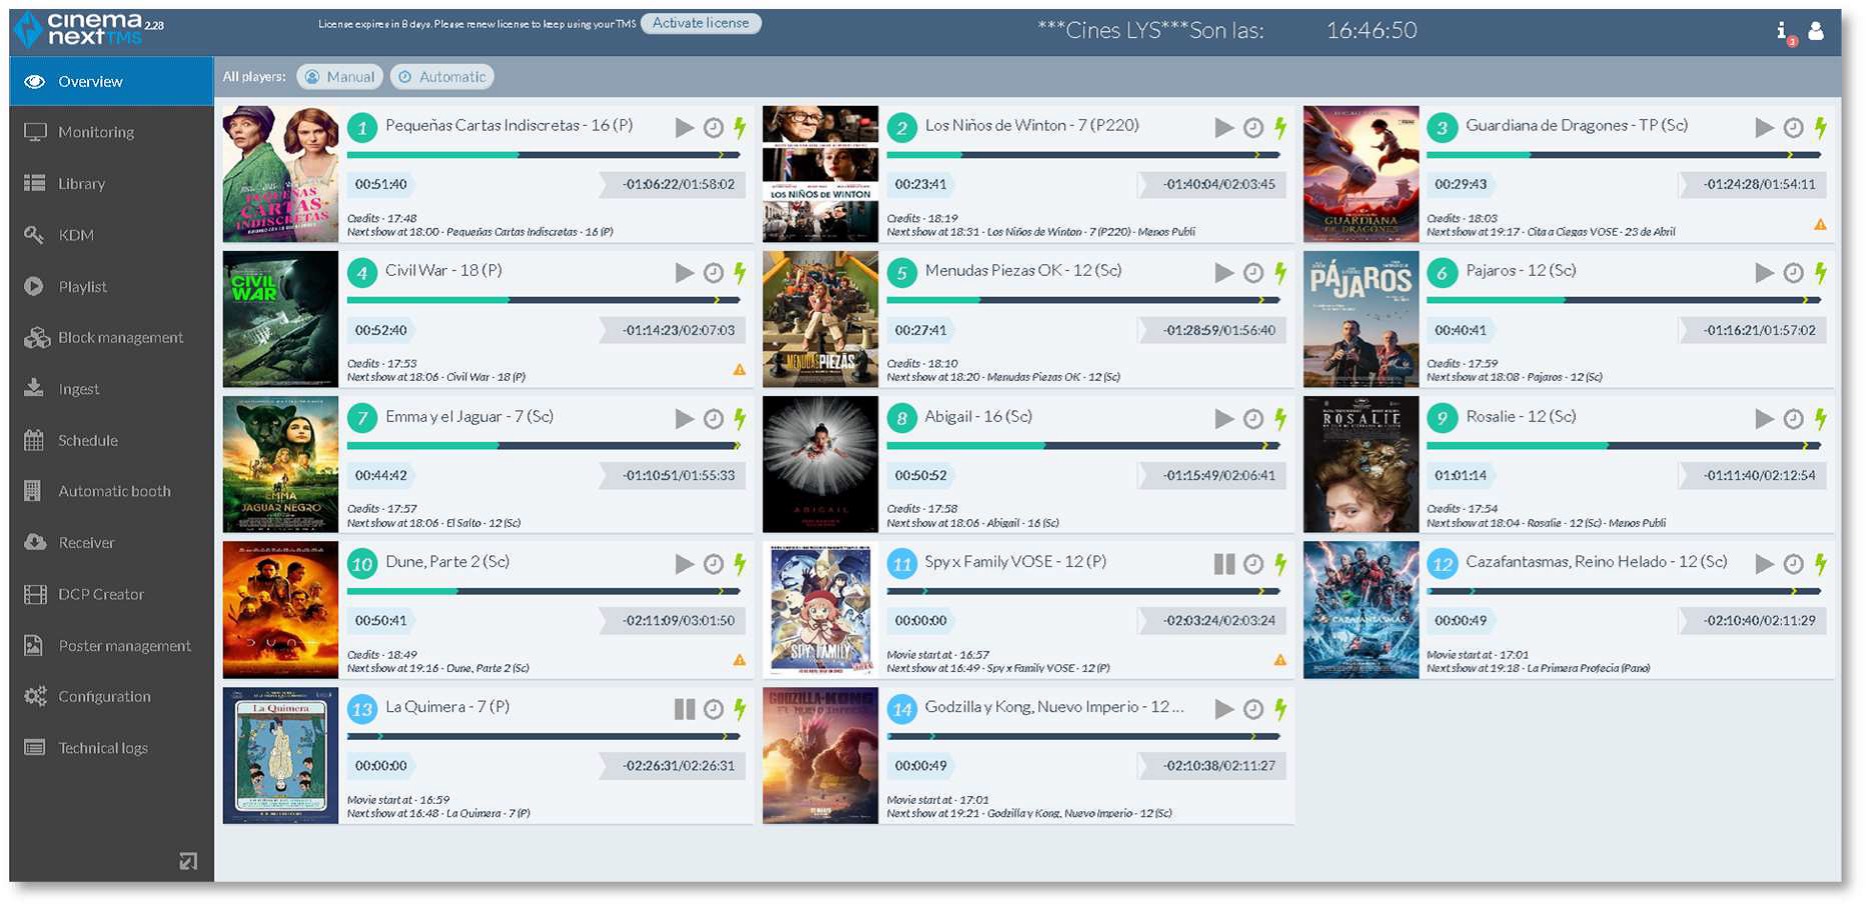Switch all players to Manual mode
This screenshot has width=1868, height=908.
(340, 77)
